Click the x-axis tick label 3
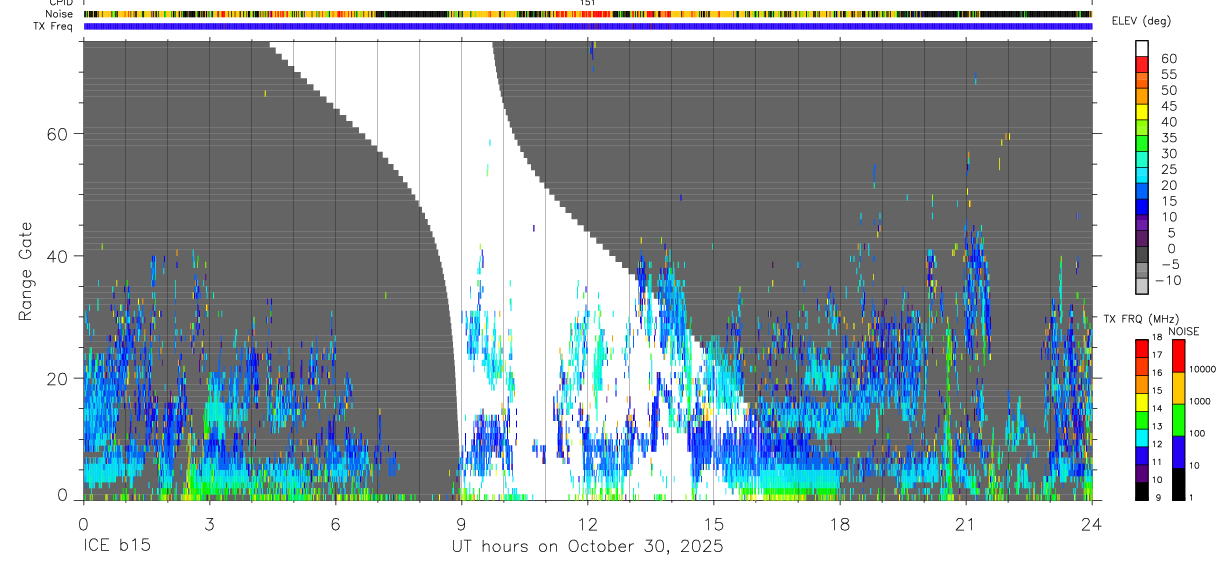 [x=209, y=524]
